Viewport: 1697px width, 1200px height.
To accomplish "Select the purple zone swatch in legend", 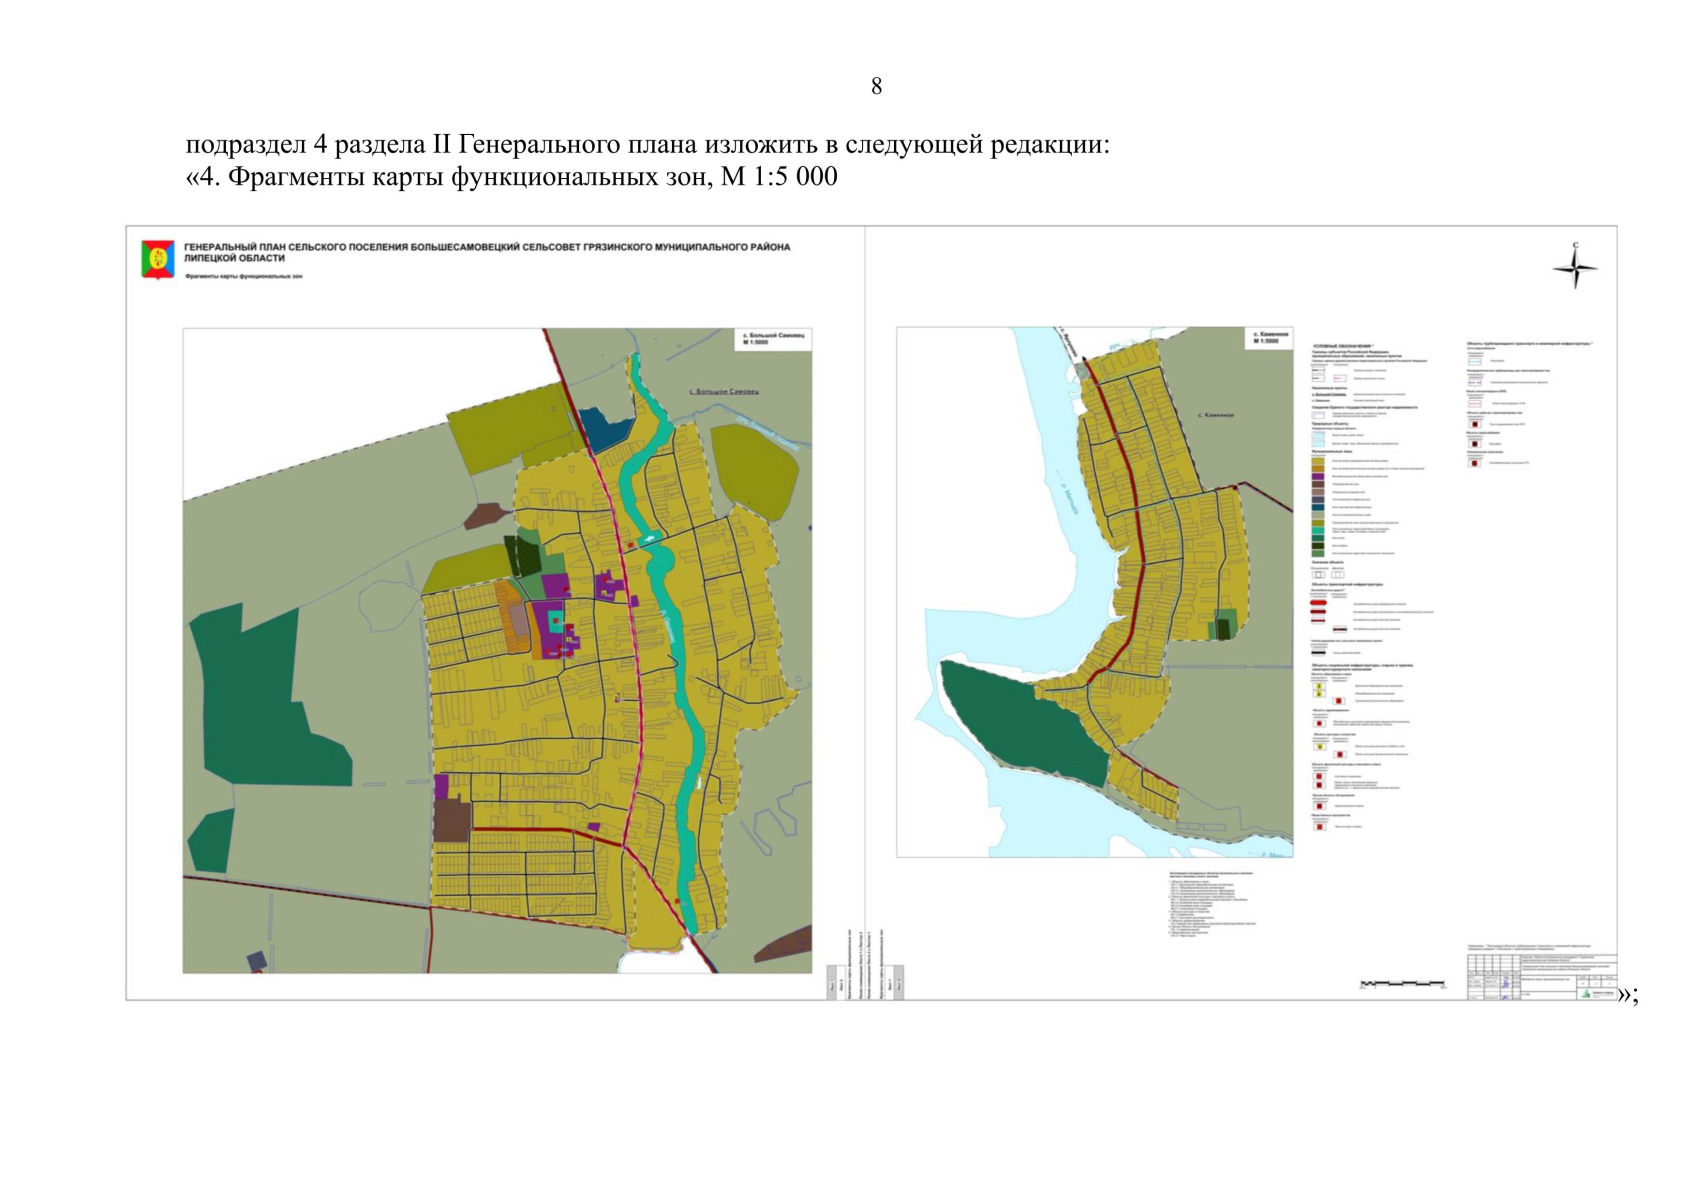I will (1318, 477).
